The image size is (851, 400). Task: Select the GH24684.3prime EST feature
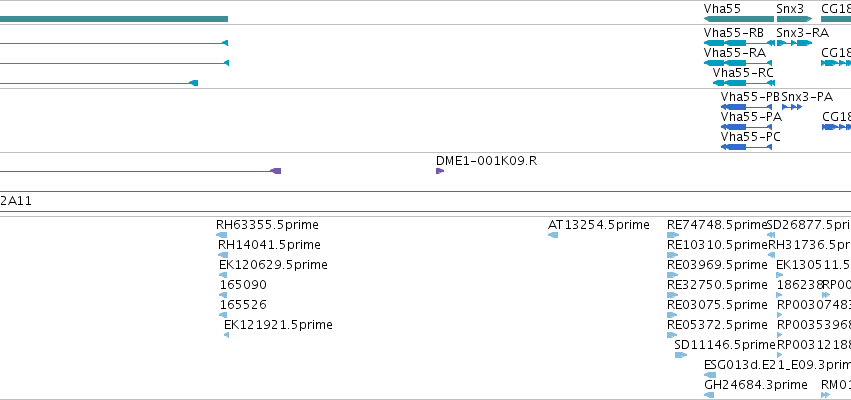[x=709, y=395]
